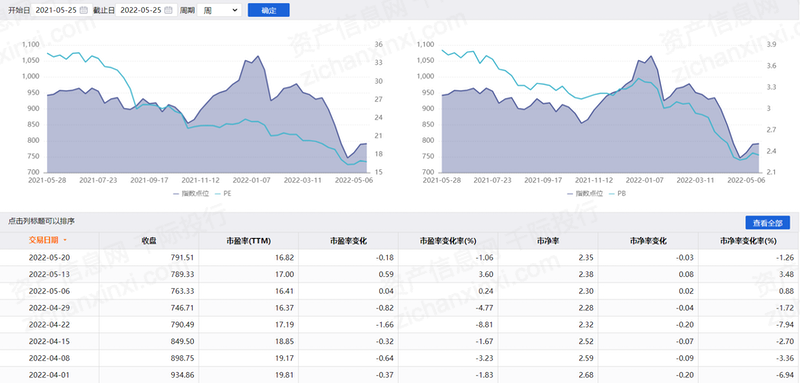Click PE change rate -8.81
The height and width of the screenshot is (383, 800).
click(485, 324)
